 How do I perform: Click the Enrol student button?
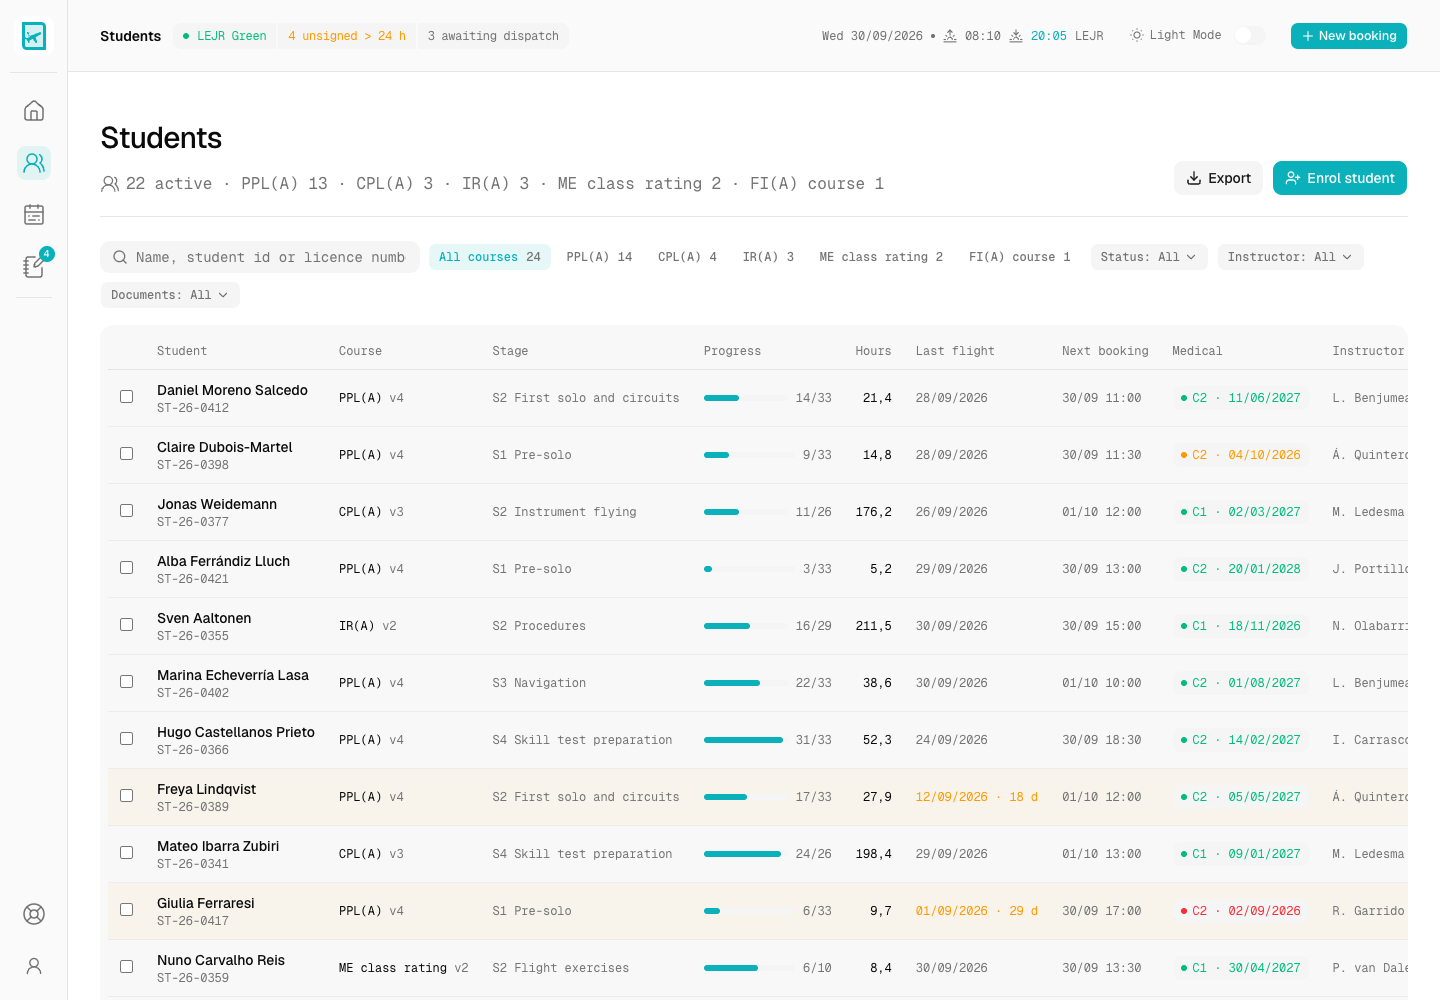pos(1340,178)
